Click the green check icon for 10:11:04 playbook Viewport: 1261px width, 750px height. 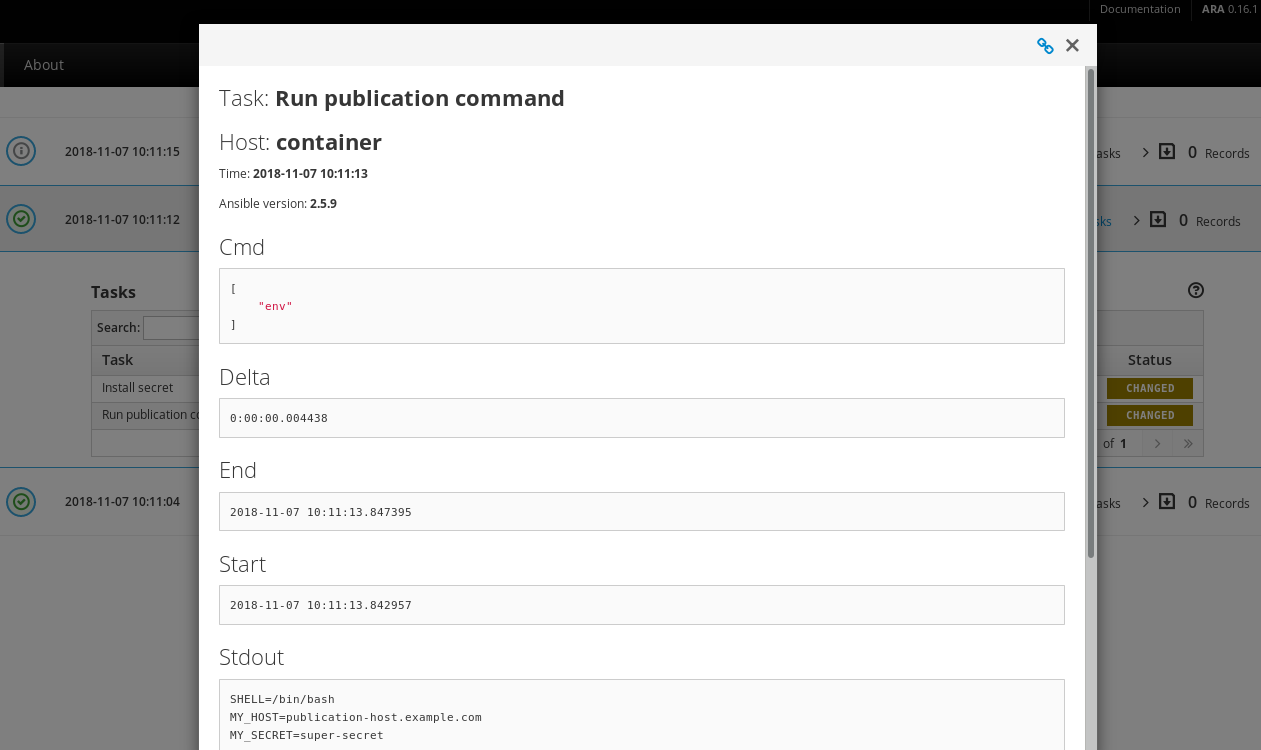click(21, 501)
